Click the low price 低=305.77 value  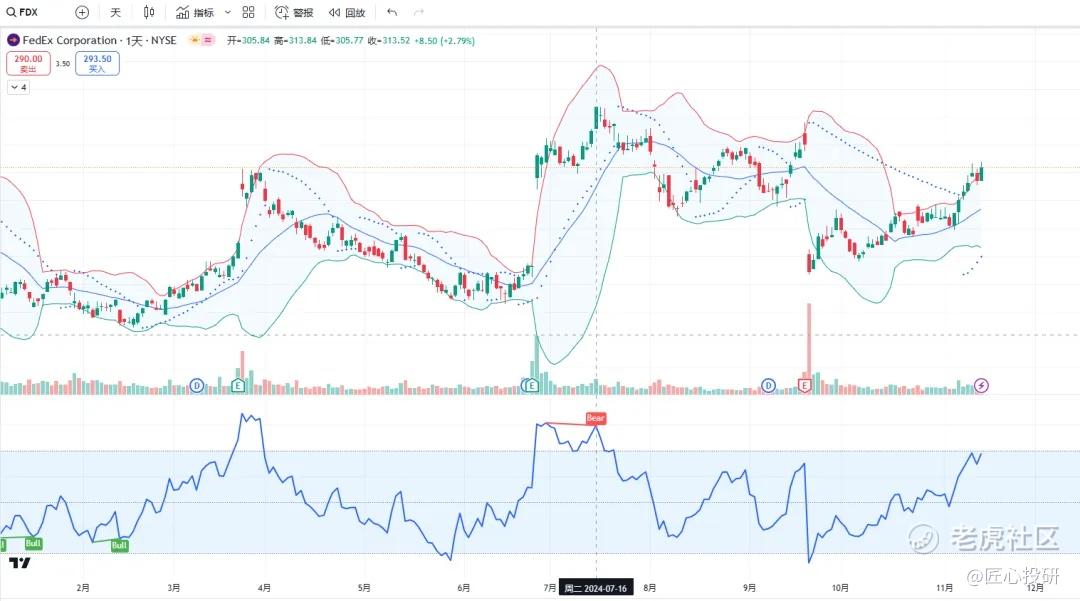pyautogui.click(x=342, y=41)
